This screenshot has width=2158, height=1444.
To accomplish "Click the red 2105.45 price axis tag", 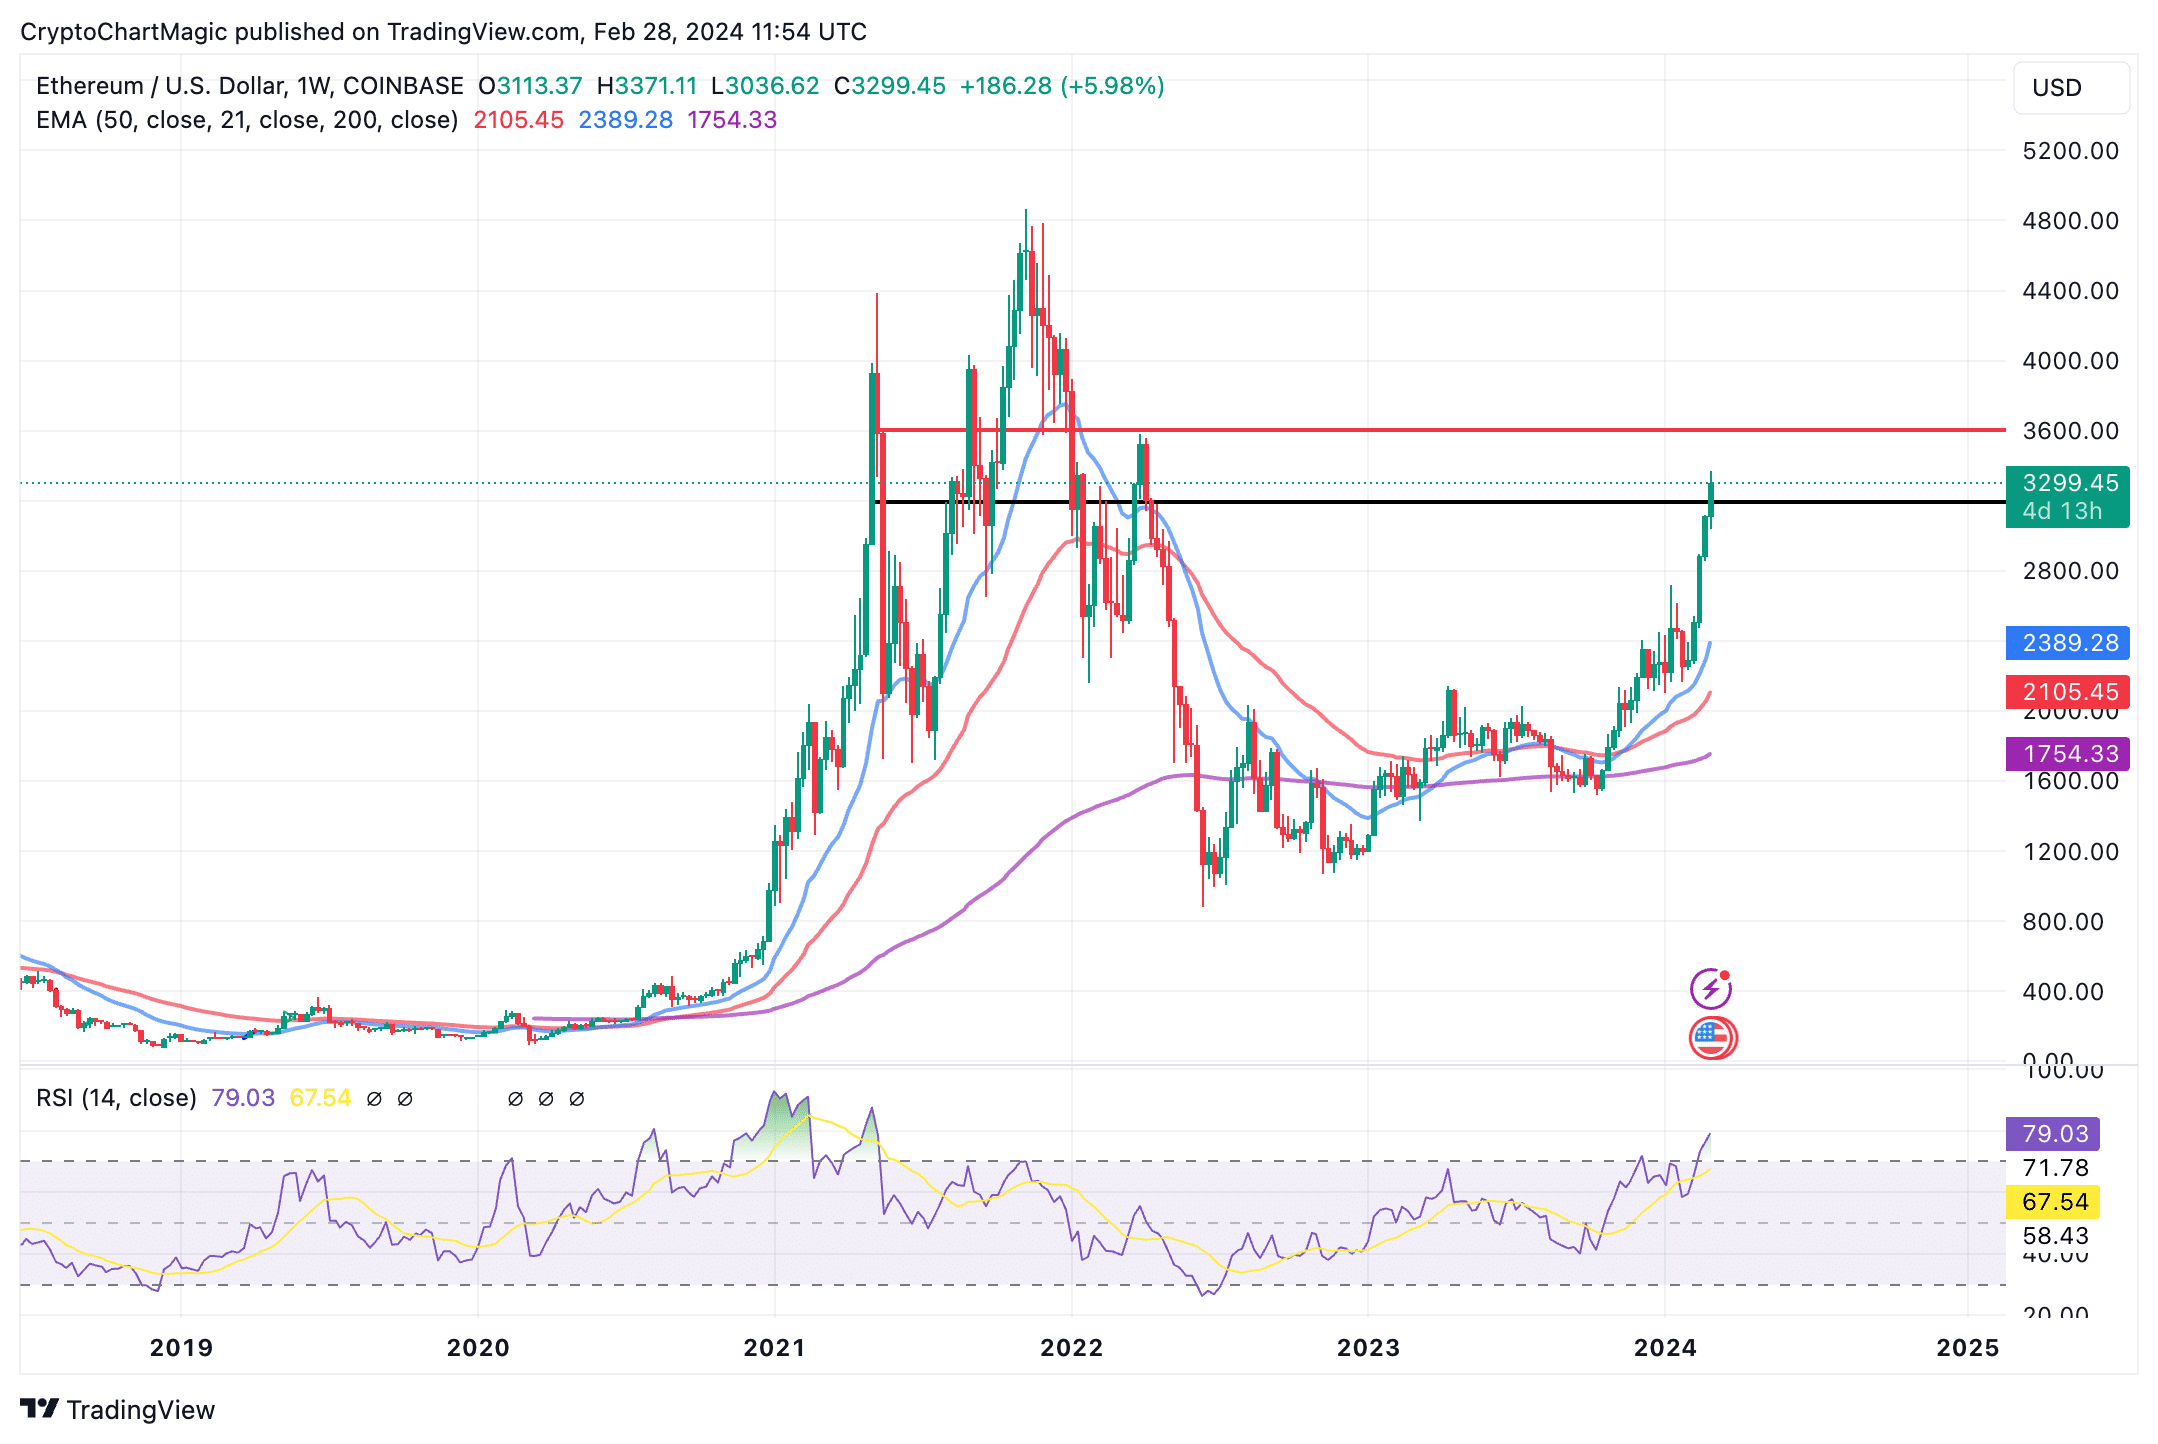I will pos(2067,692).
